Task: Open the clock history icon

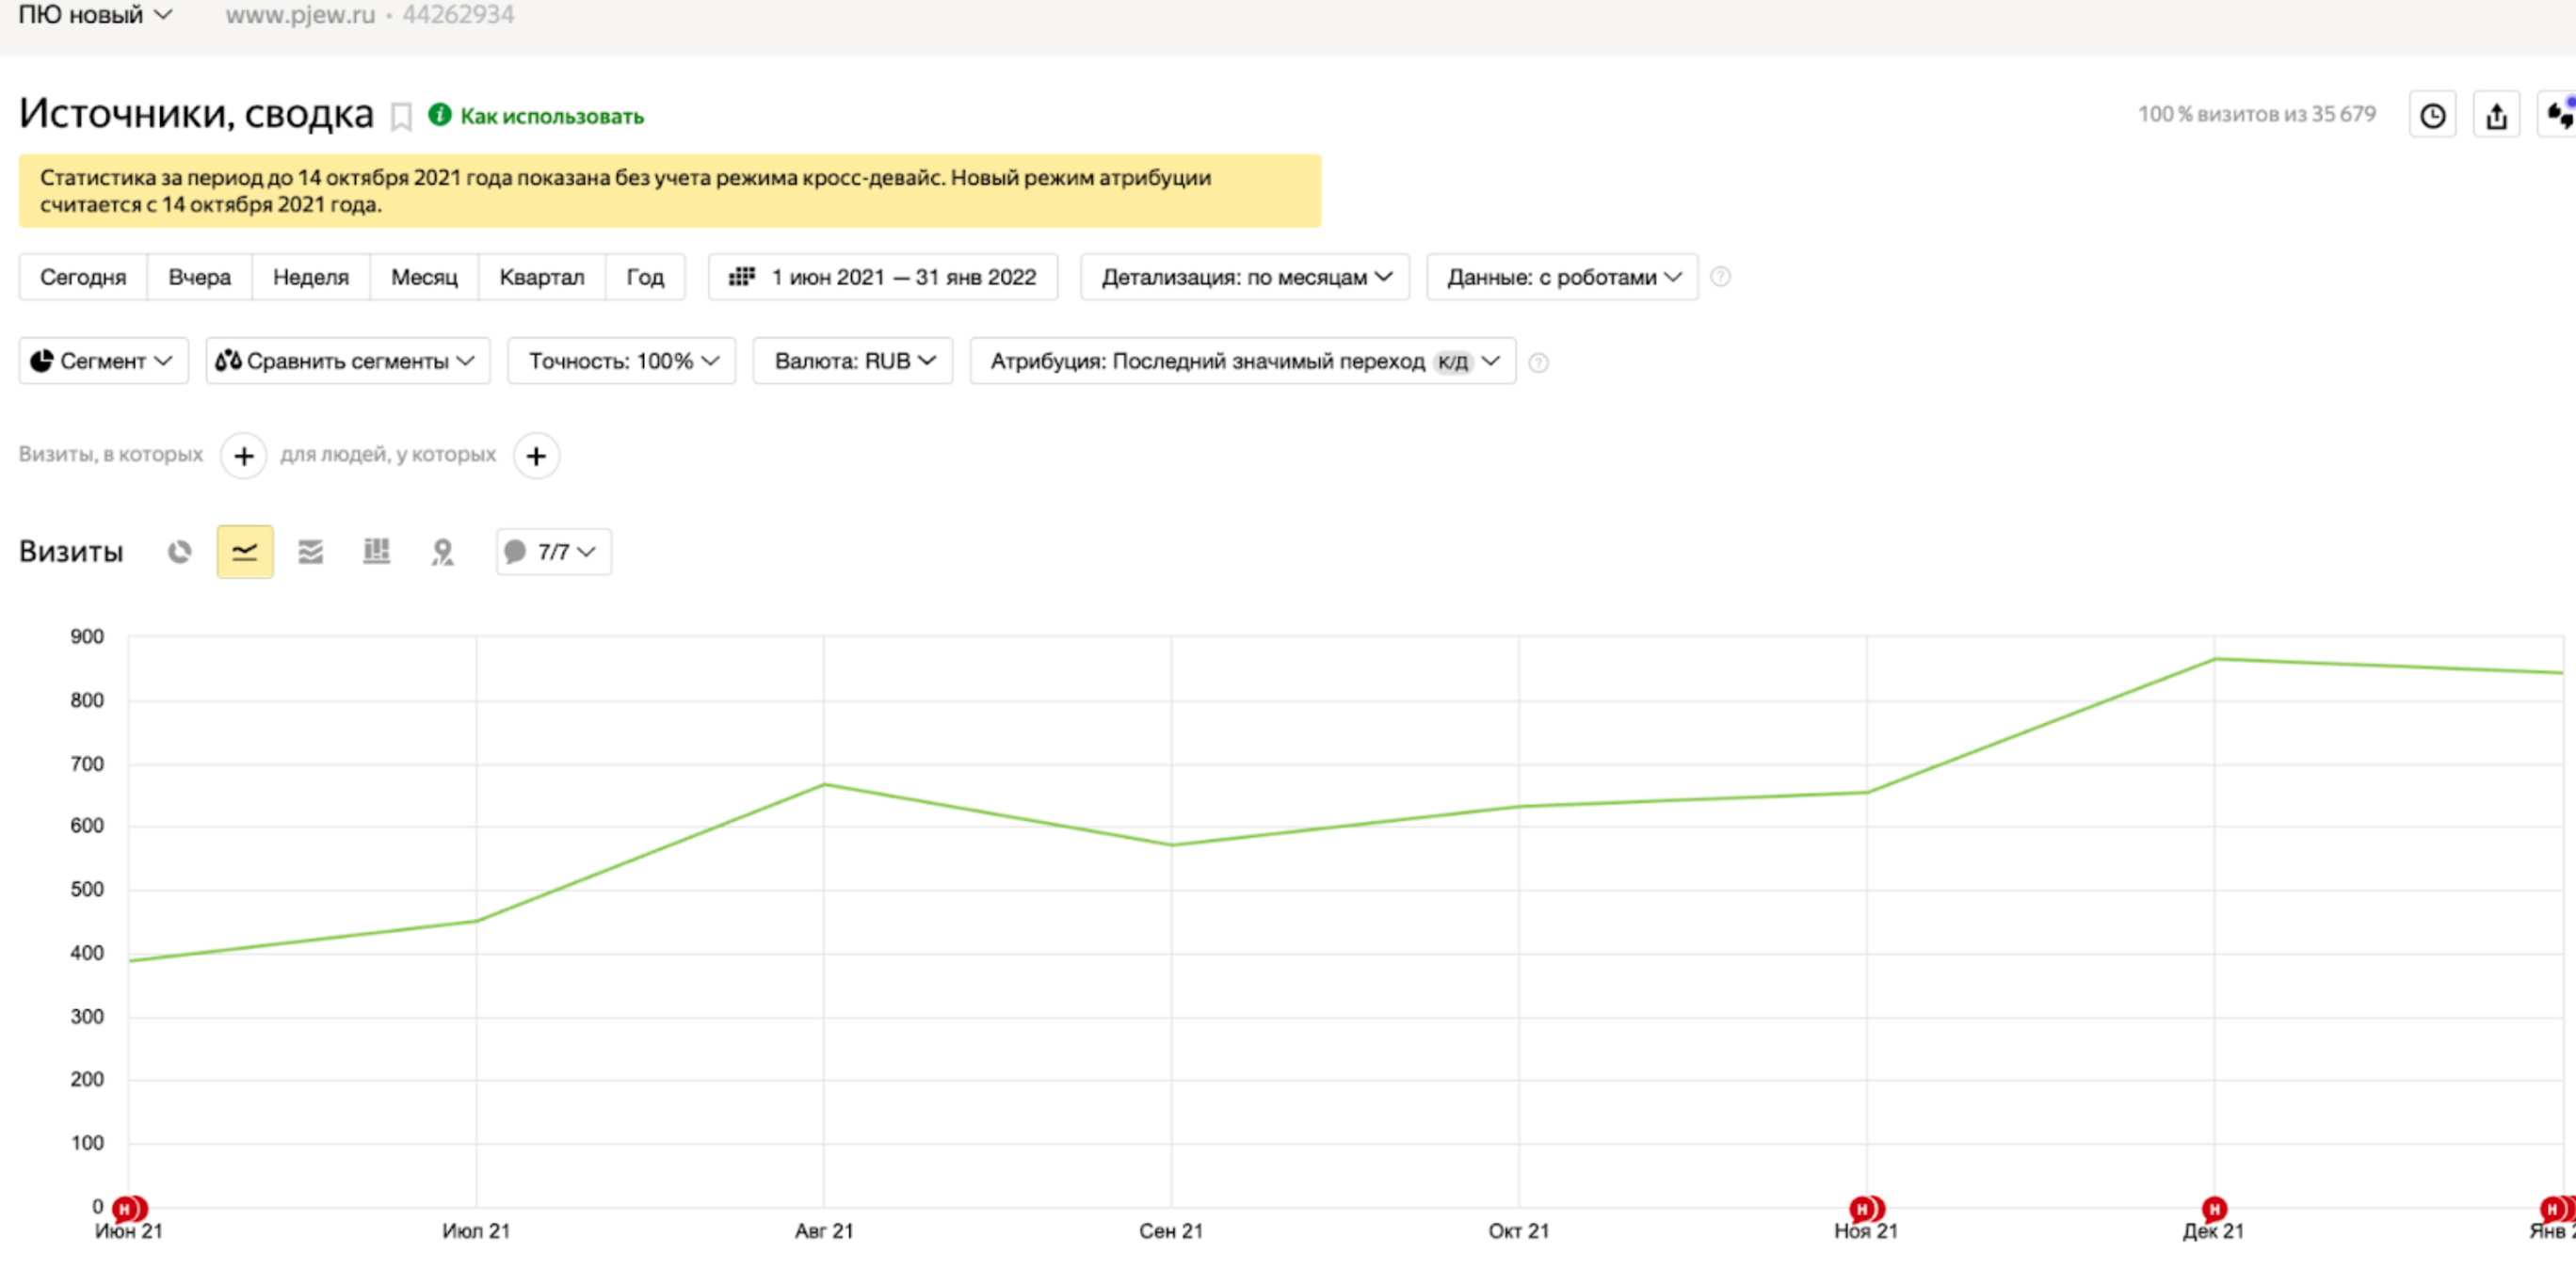Action: click(2432, 116)
